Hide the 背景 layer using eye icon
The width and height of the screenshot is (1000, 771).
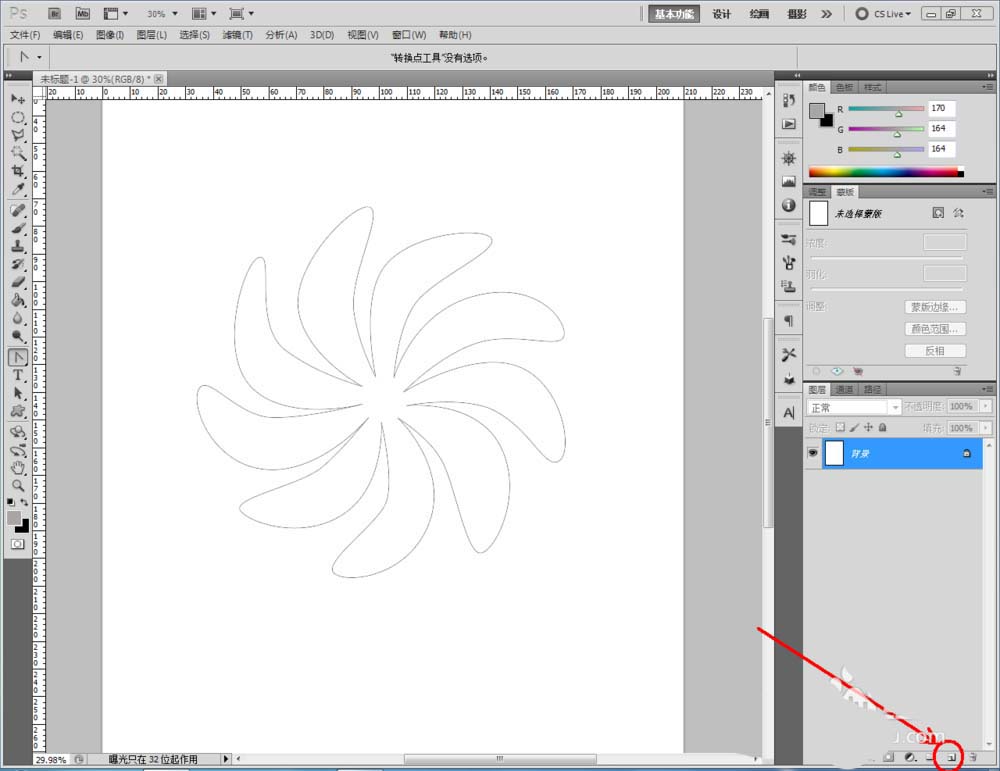click(x=813, y=453)
